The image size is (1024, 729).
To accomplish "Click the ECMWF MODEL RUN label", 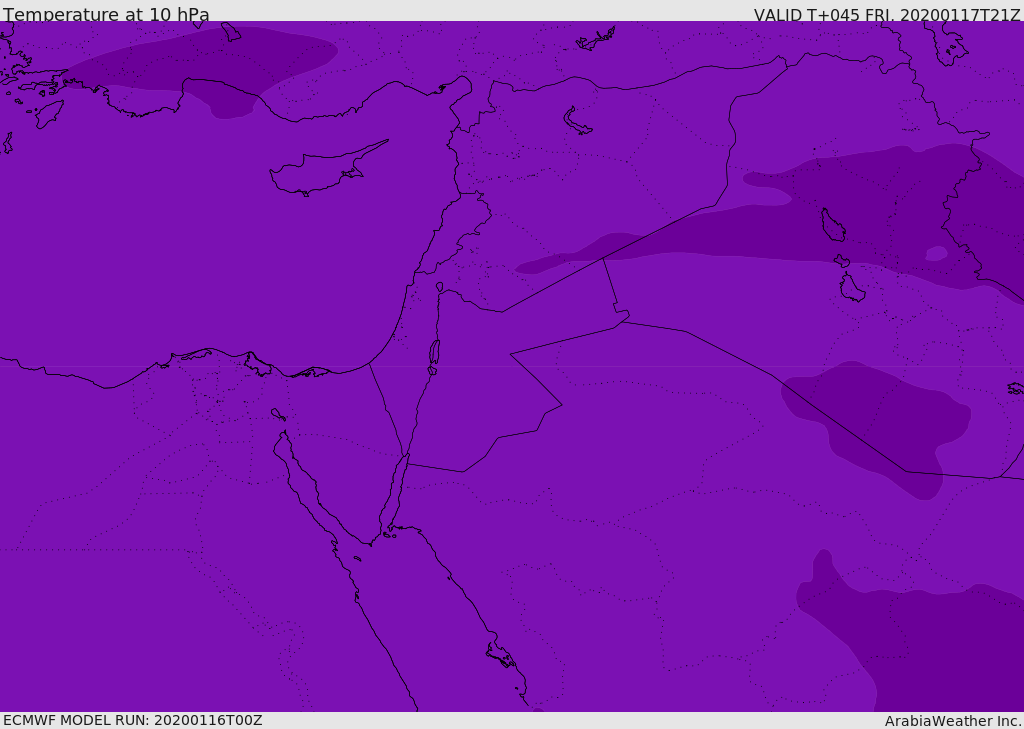I will point(132,720).
